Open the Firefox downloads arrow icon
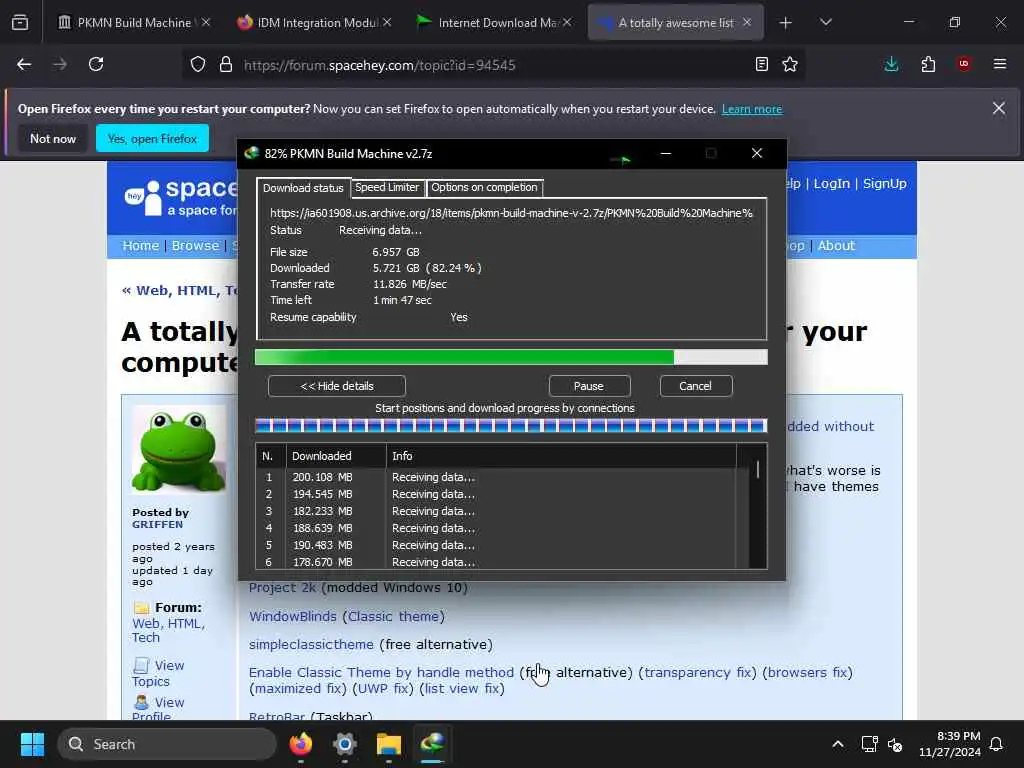 click(891, 64)
